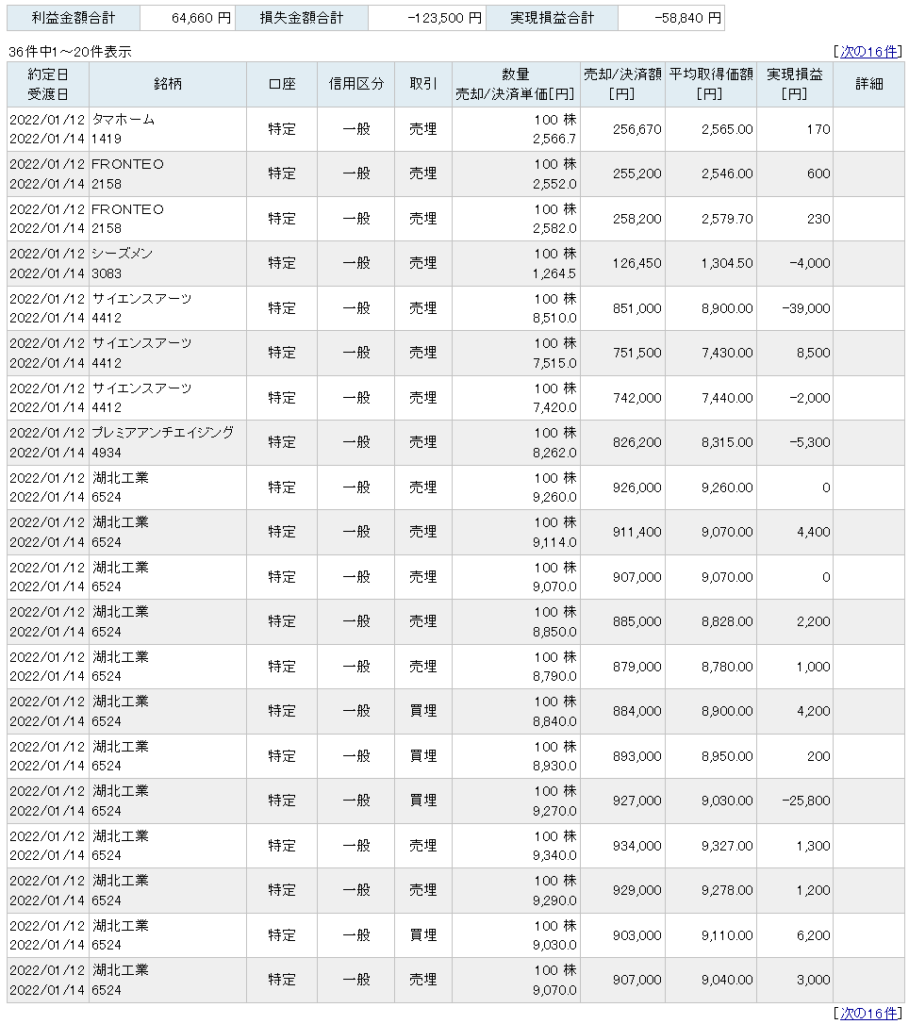
Task: Click the settlement amount 851,000 cell
Action: tap(623, 308)
